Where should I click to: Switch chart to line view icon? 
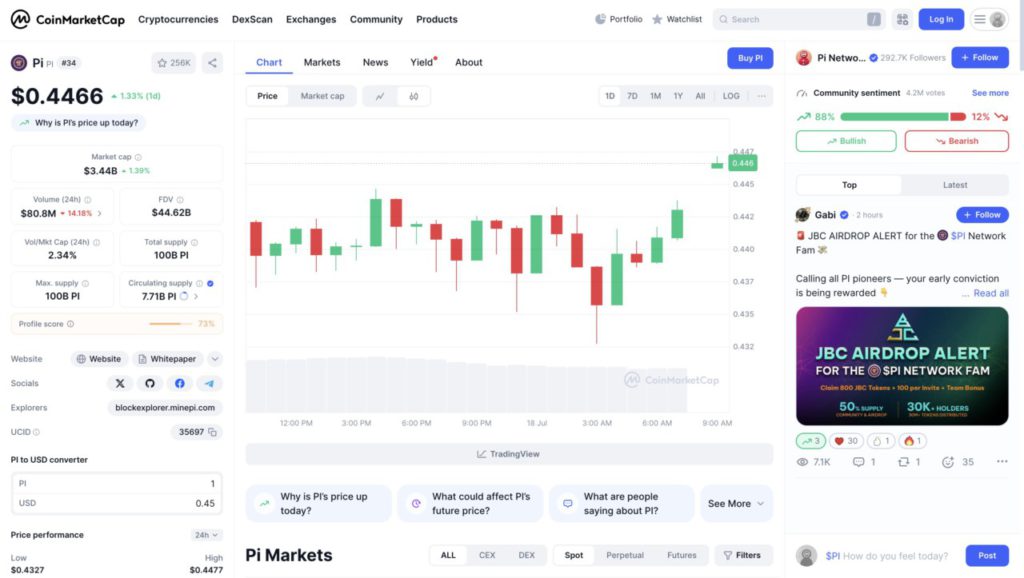tap(380, 96)
